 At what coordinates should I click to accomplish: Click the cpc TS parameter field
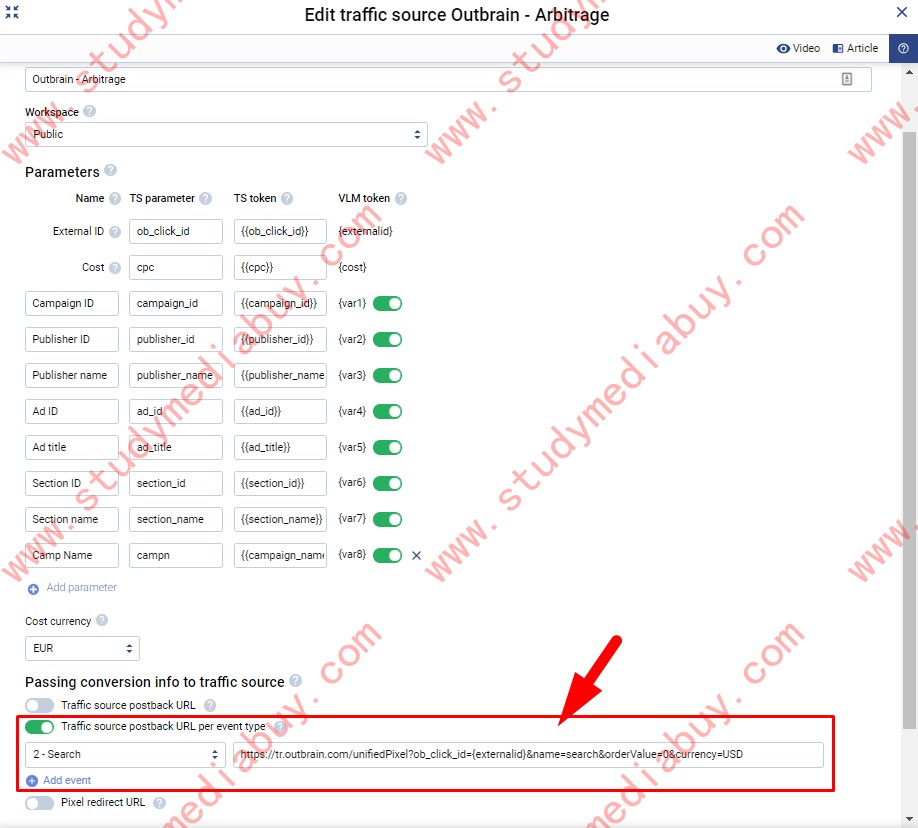(176, 268)
